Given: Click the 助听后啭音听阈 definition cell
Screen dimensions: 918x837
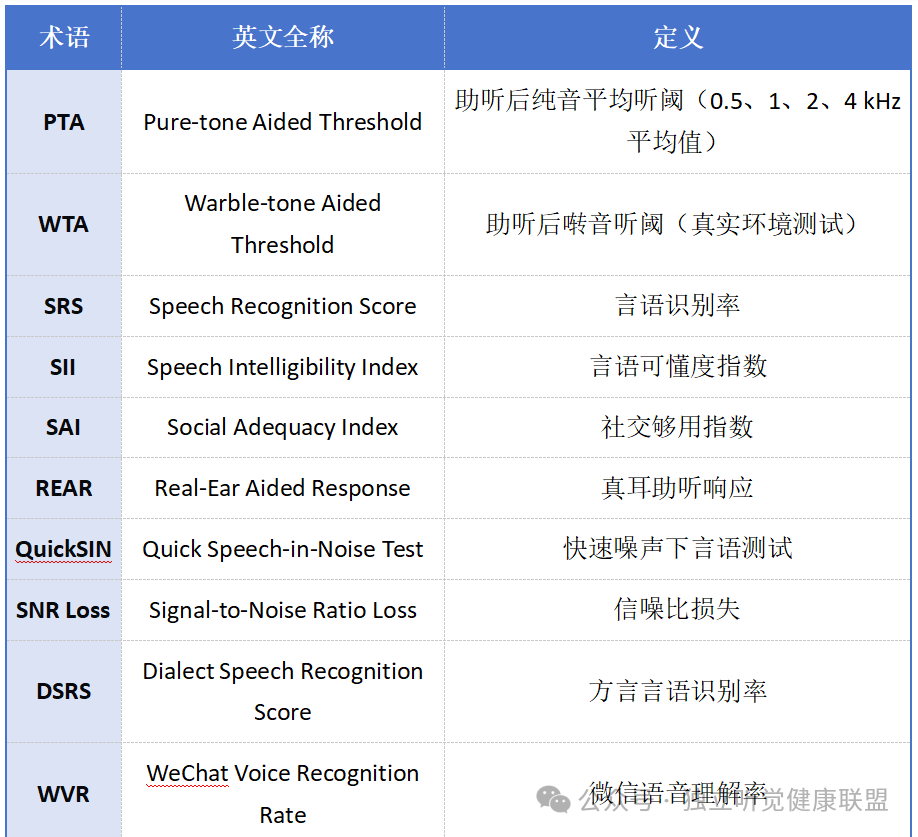Looking at the screenshot, I should click(x=677, y=224).
